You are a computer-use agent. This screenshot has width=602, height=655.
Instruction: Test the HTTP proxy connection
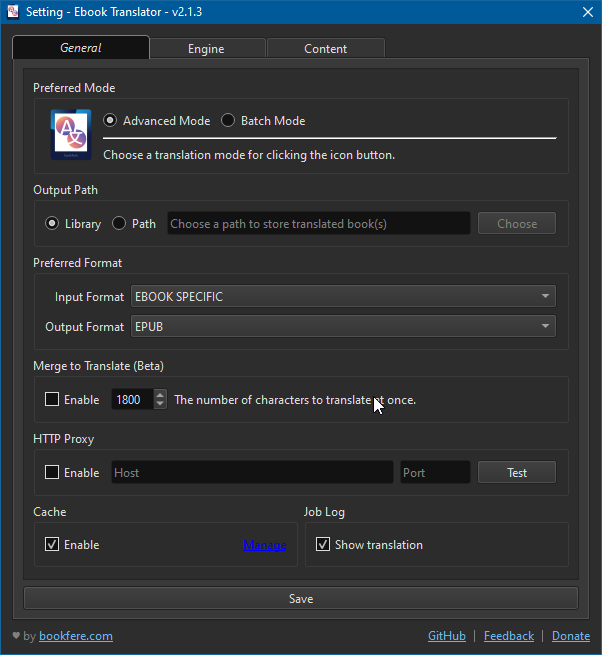[517, 472]
